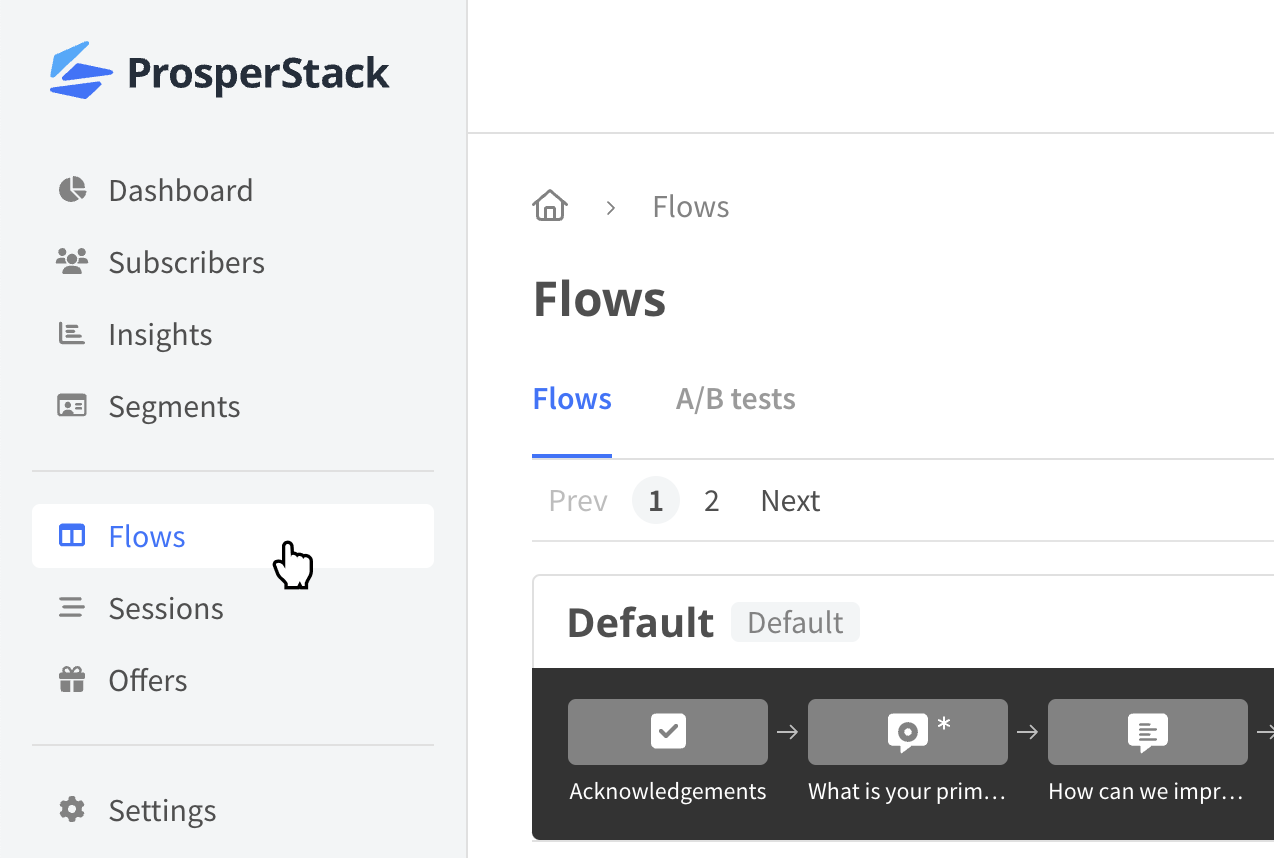1274x858 pixels.
Task: Click the Dashboard pie chart icon
Action: (x=71, y=190)
